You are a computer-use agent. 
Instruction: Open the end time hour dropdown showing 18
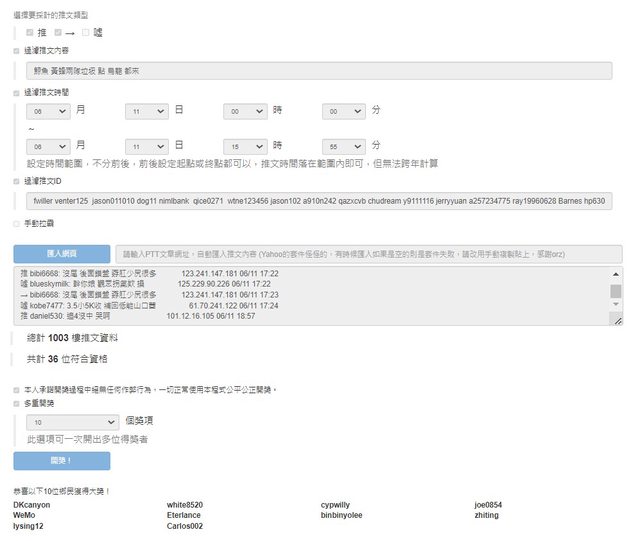point(244,146)
